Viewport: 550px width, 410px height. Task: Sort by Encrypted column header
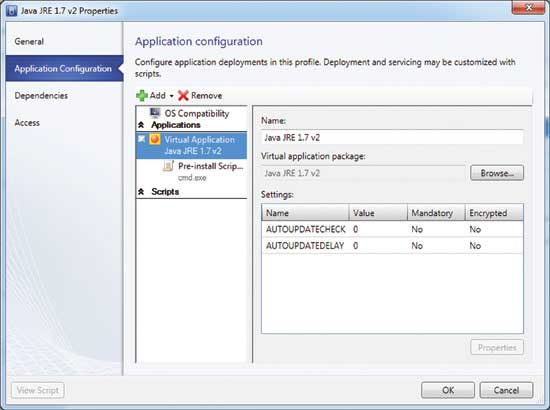click(494, 213)
